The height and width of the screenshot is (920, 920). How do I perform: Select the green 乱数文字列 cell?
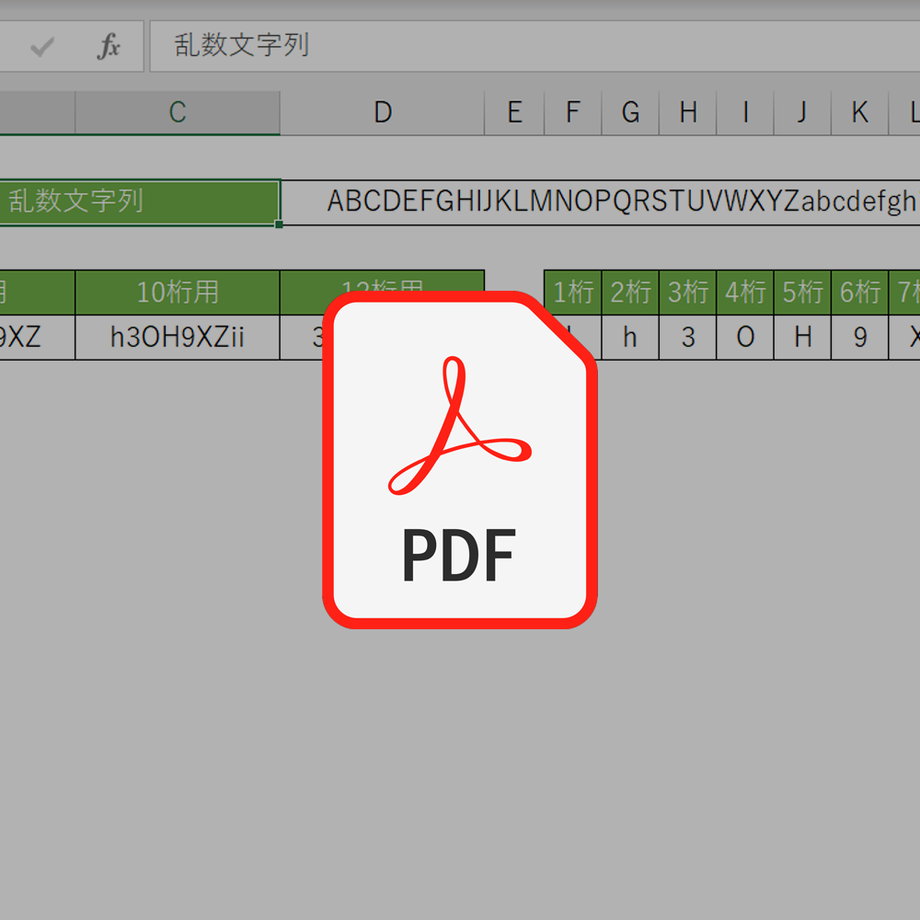tap(140, 202)
